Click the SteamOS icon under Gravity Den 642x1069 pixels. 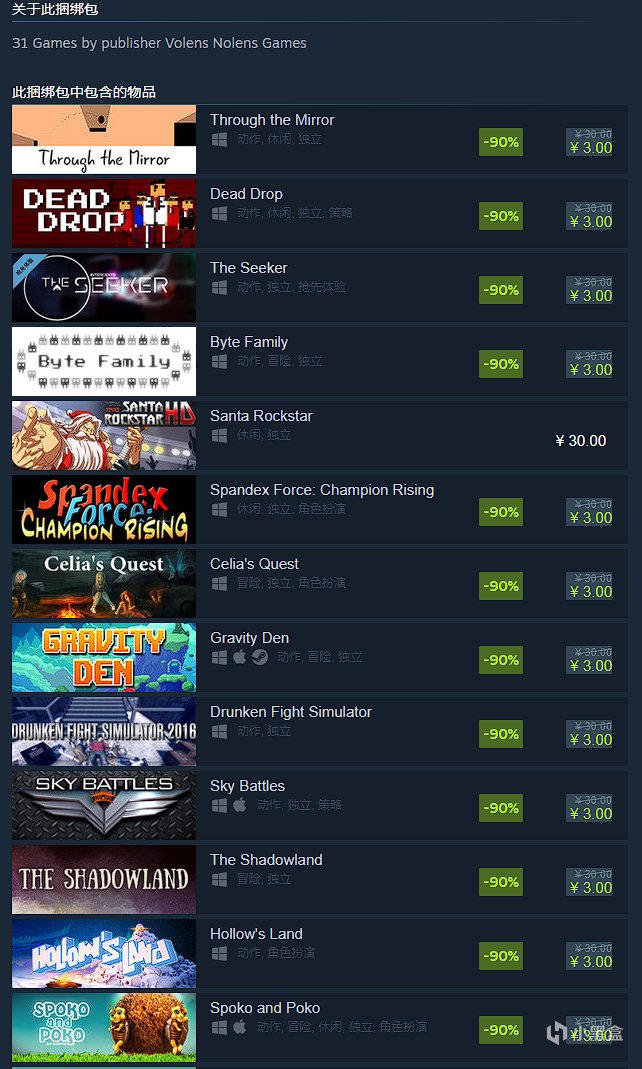click(x=260, y=657)
